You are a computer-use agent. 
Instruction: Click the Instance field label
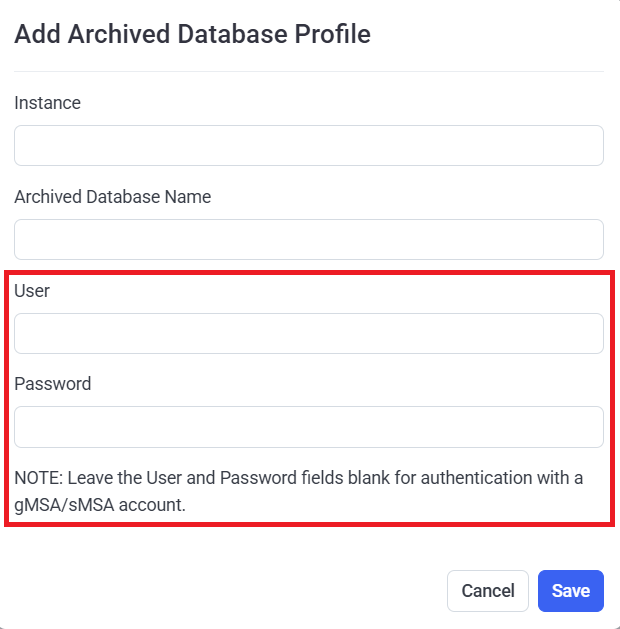coord(47,103)
